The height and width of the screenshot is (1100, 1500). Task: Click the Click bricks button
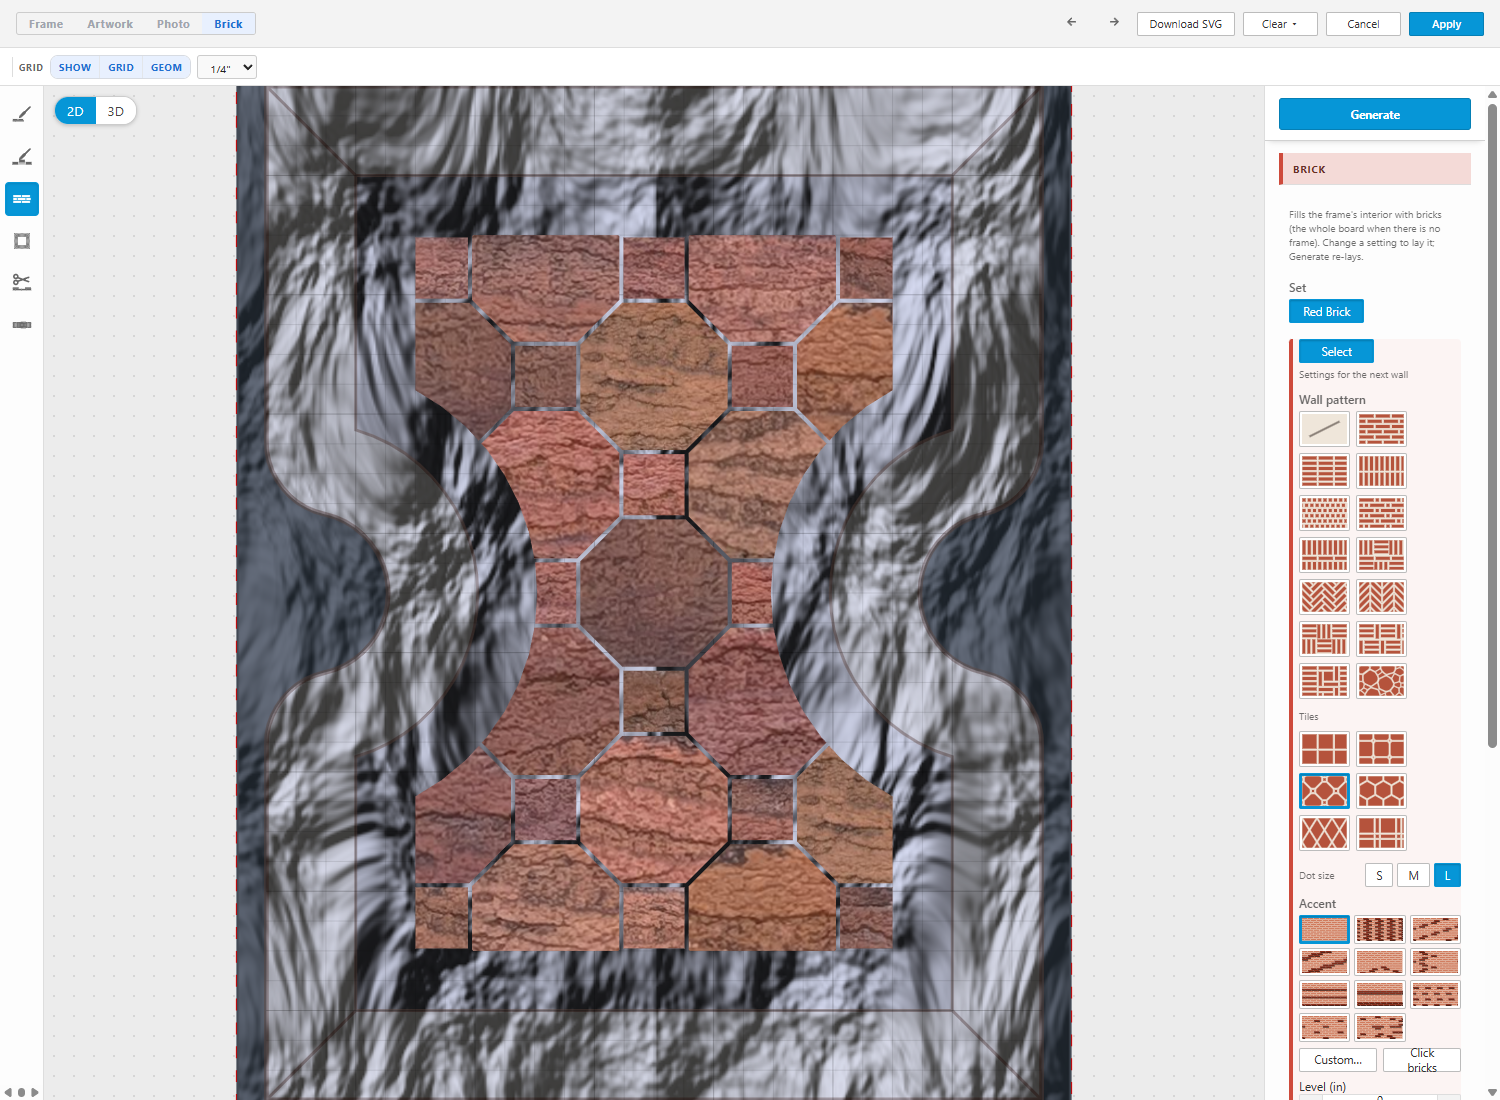[1422, 1060]
